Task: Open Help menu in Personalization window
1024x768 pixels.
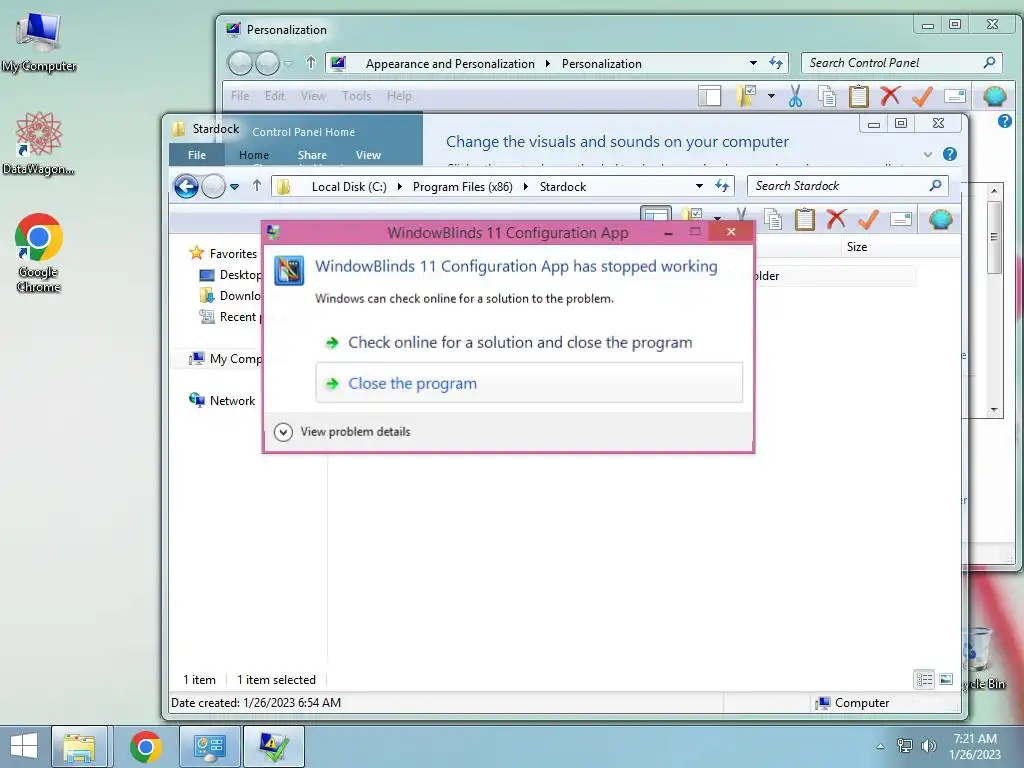Action: (399, 96)
